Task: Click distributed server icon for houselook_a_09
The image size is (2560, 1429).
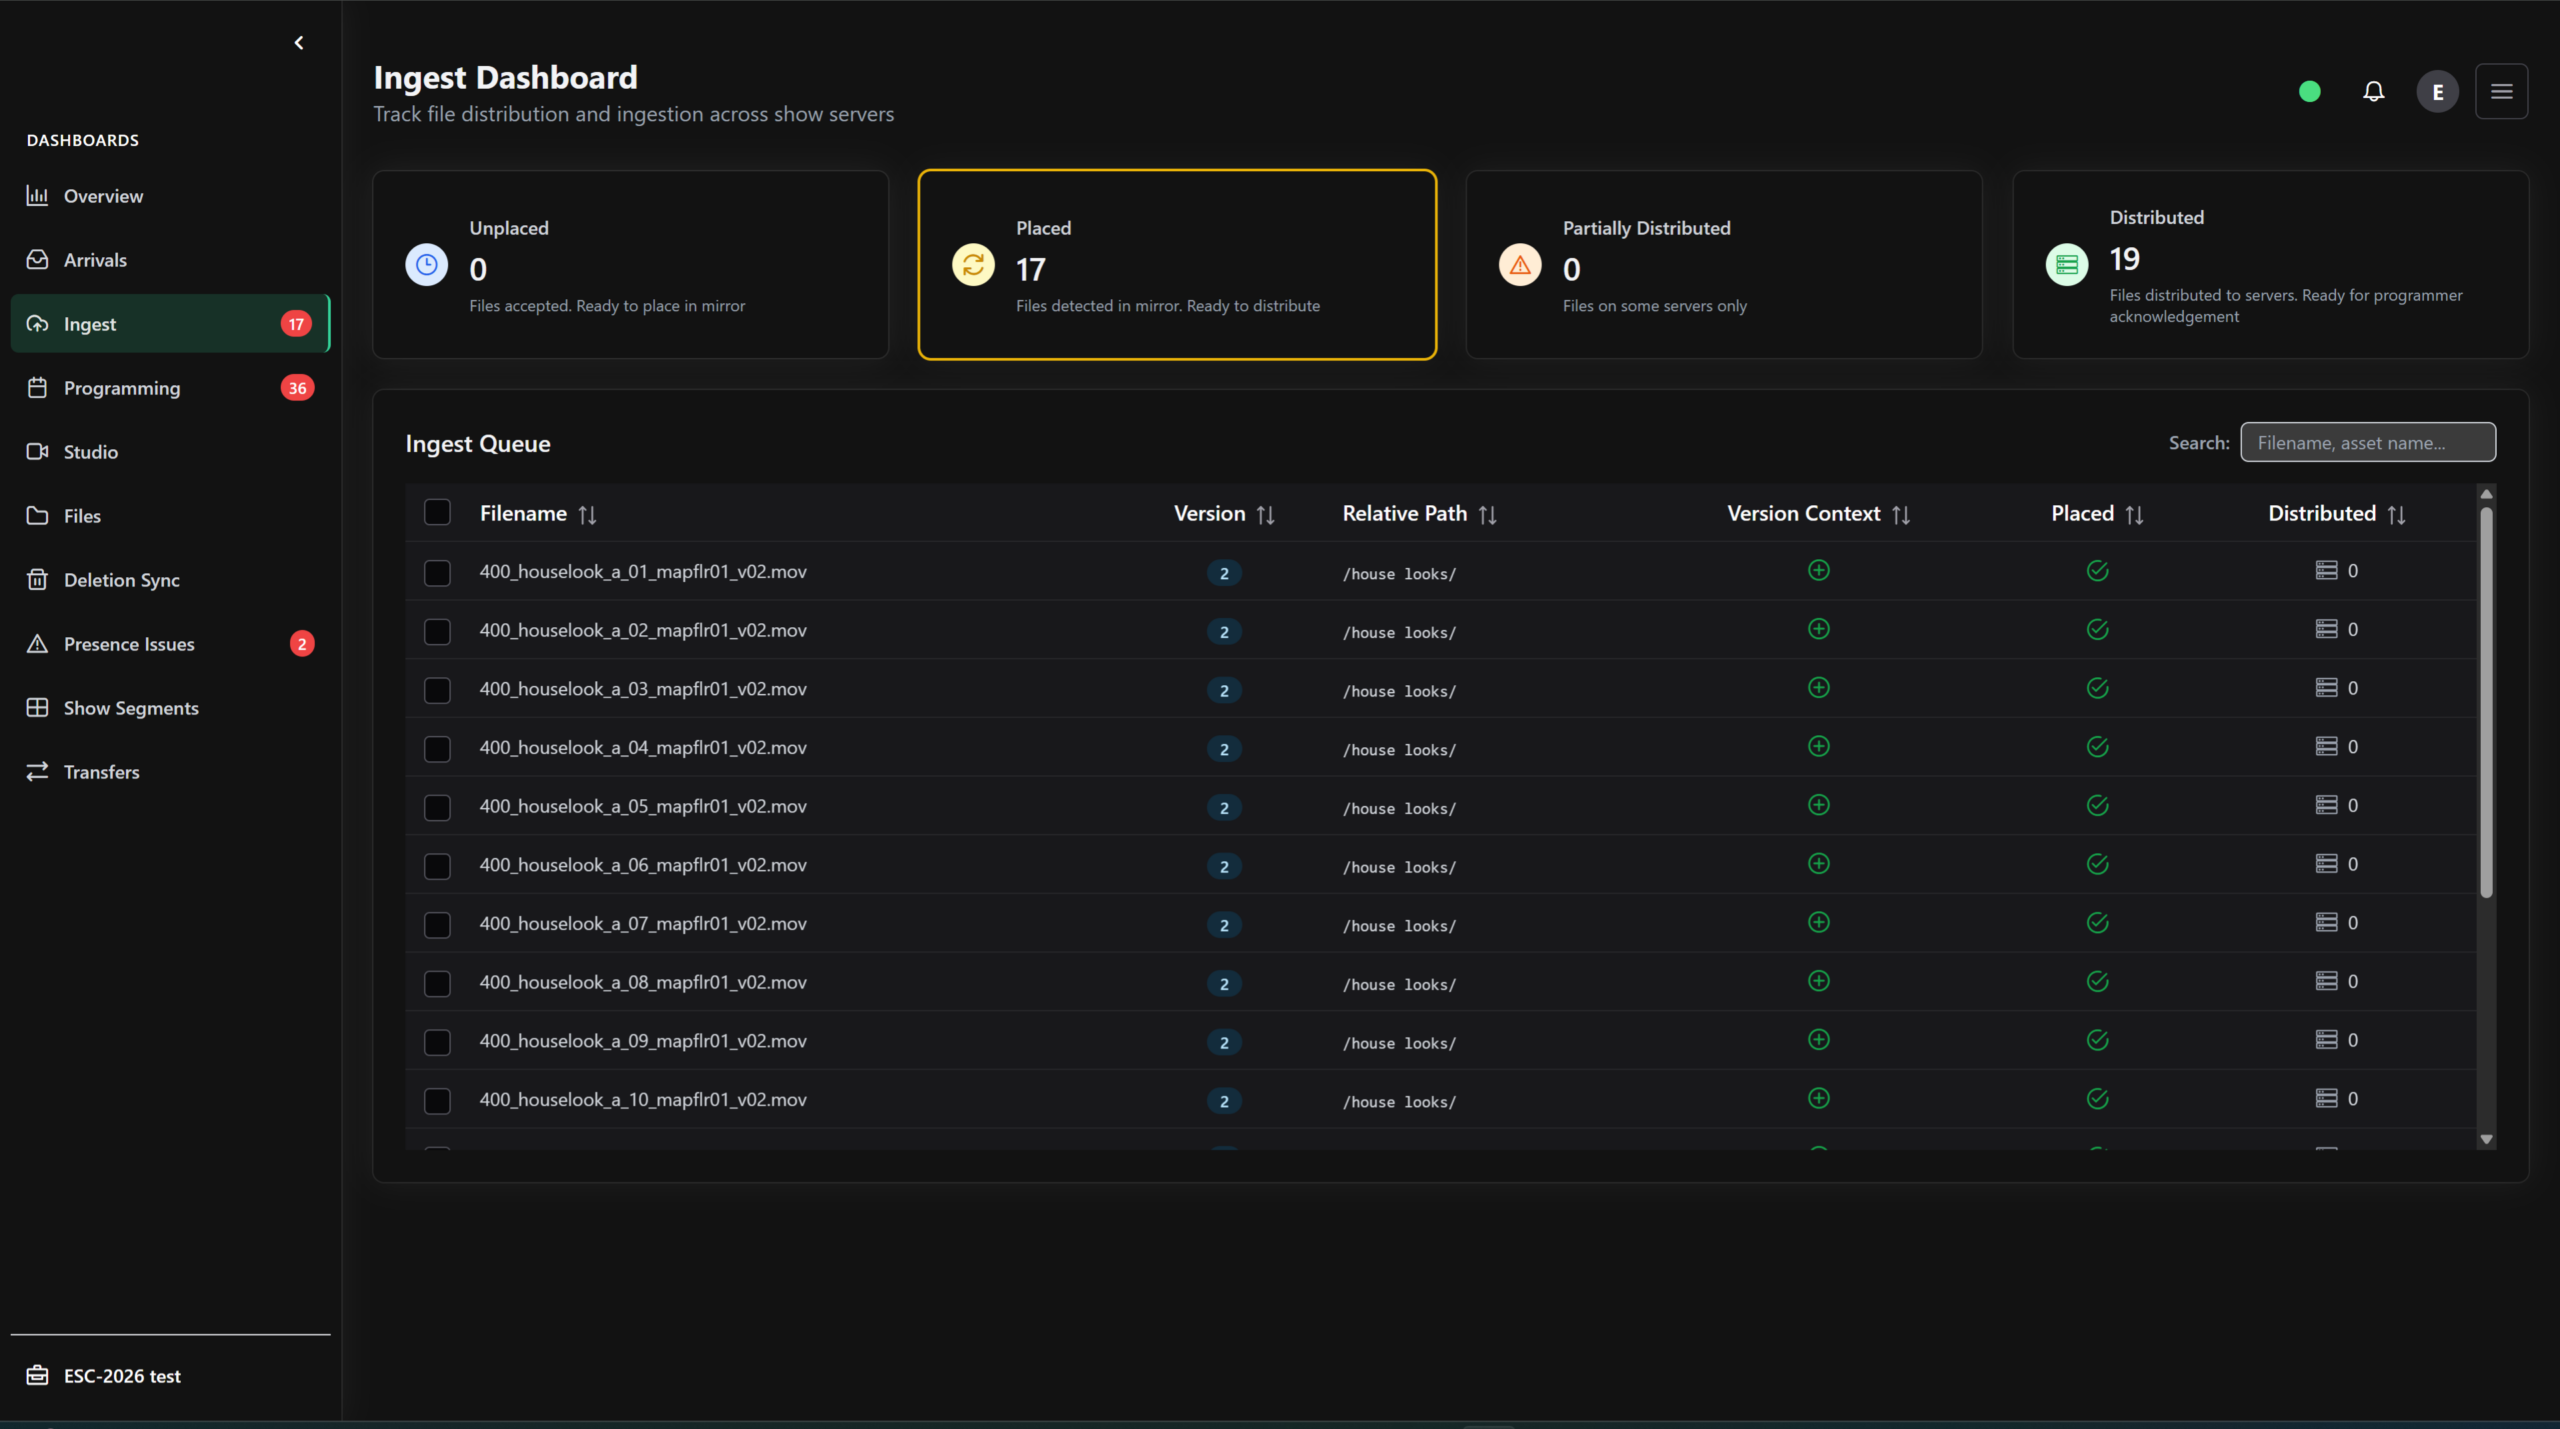Action: pos(2327,1040)
